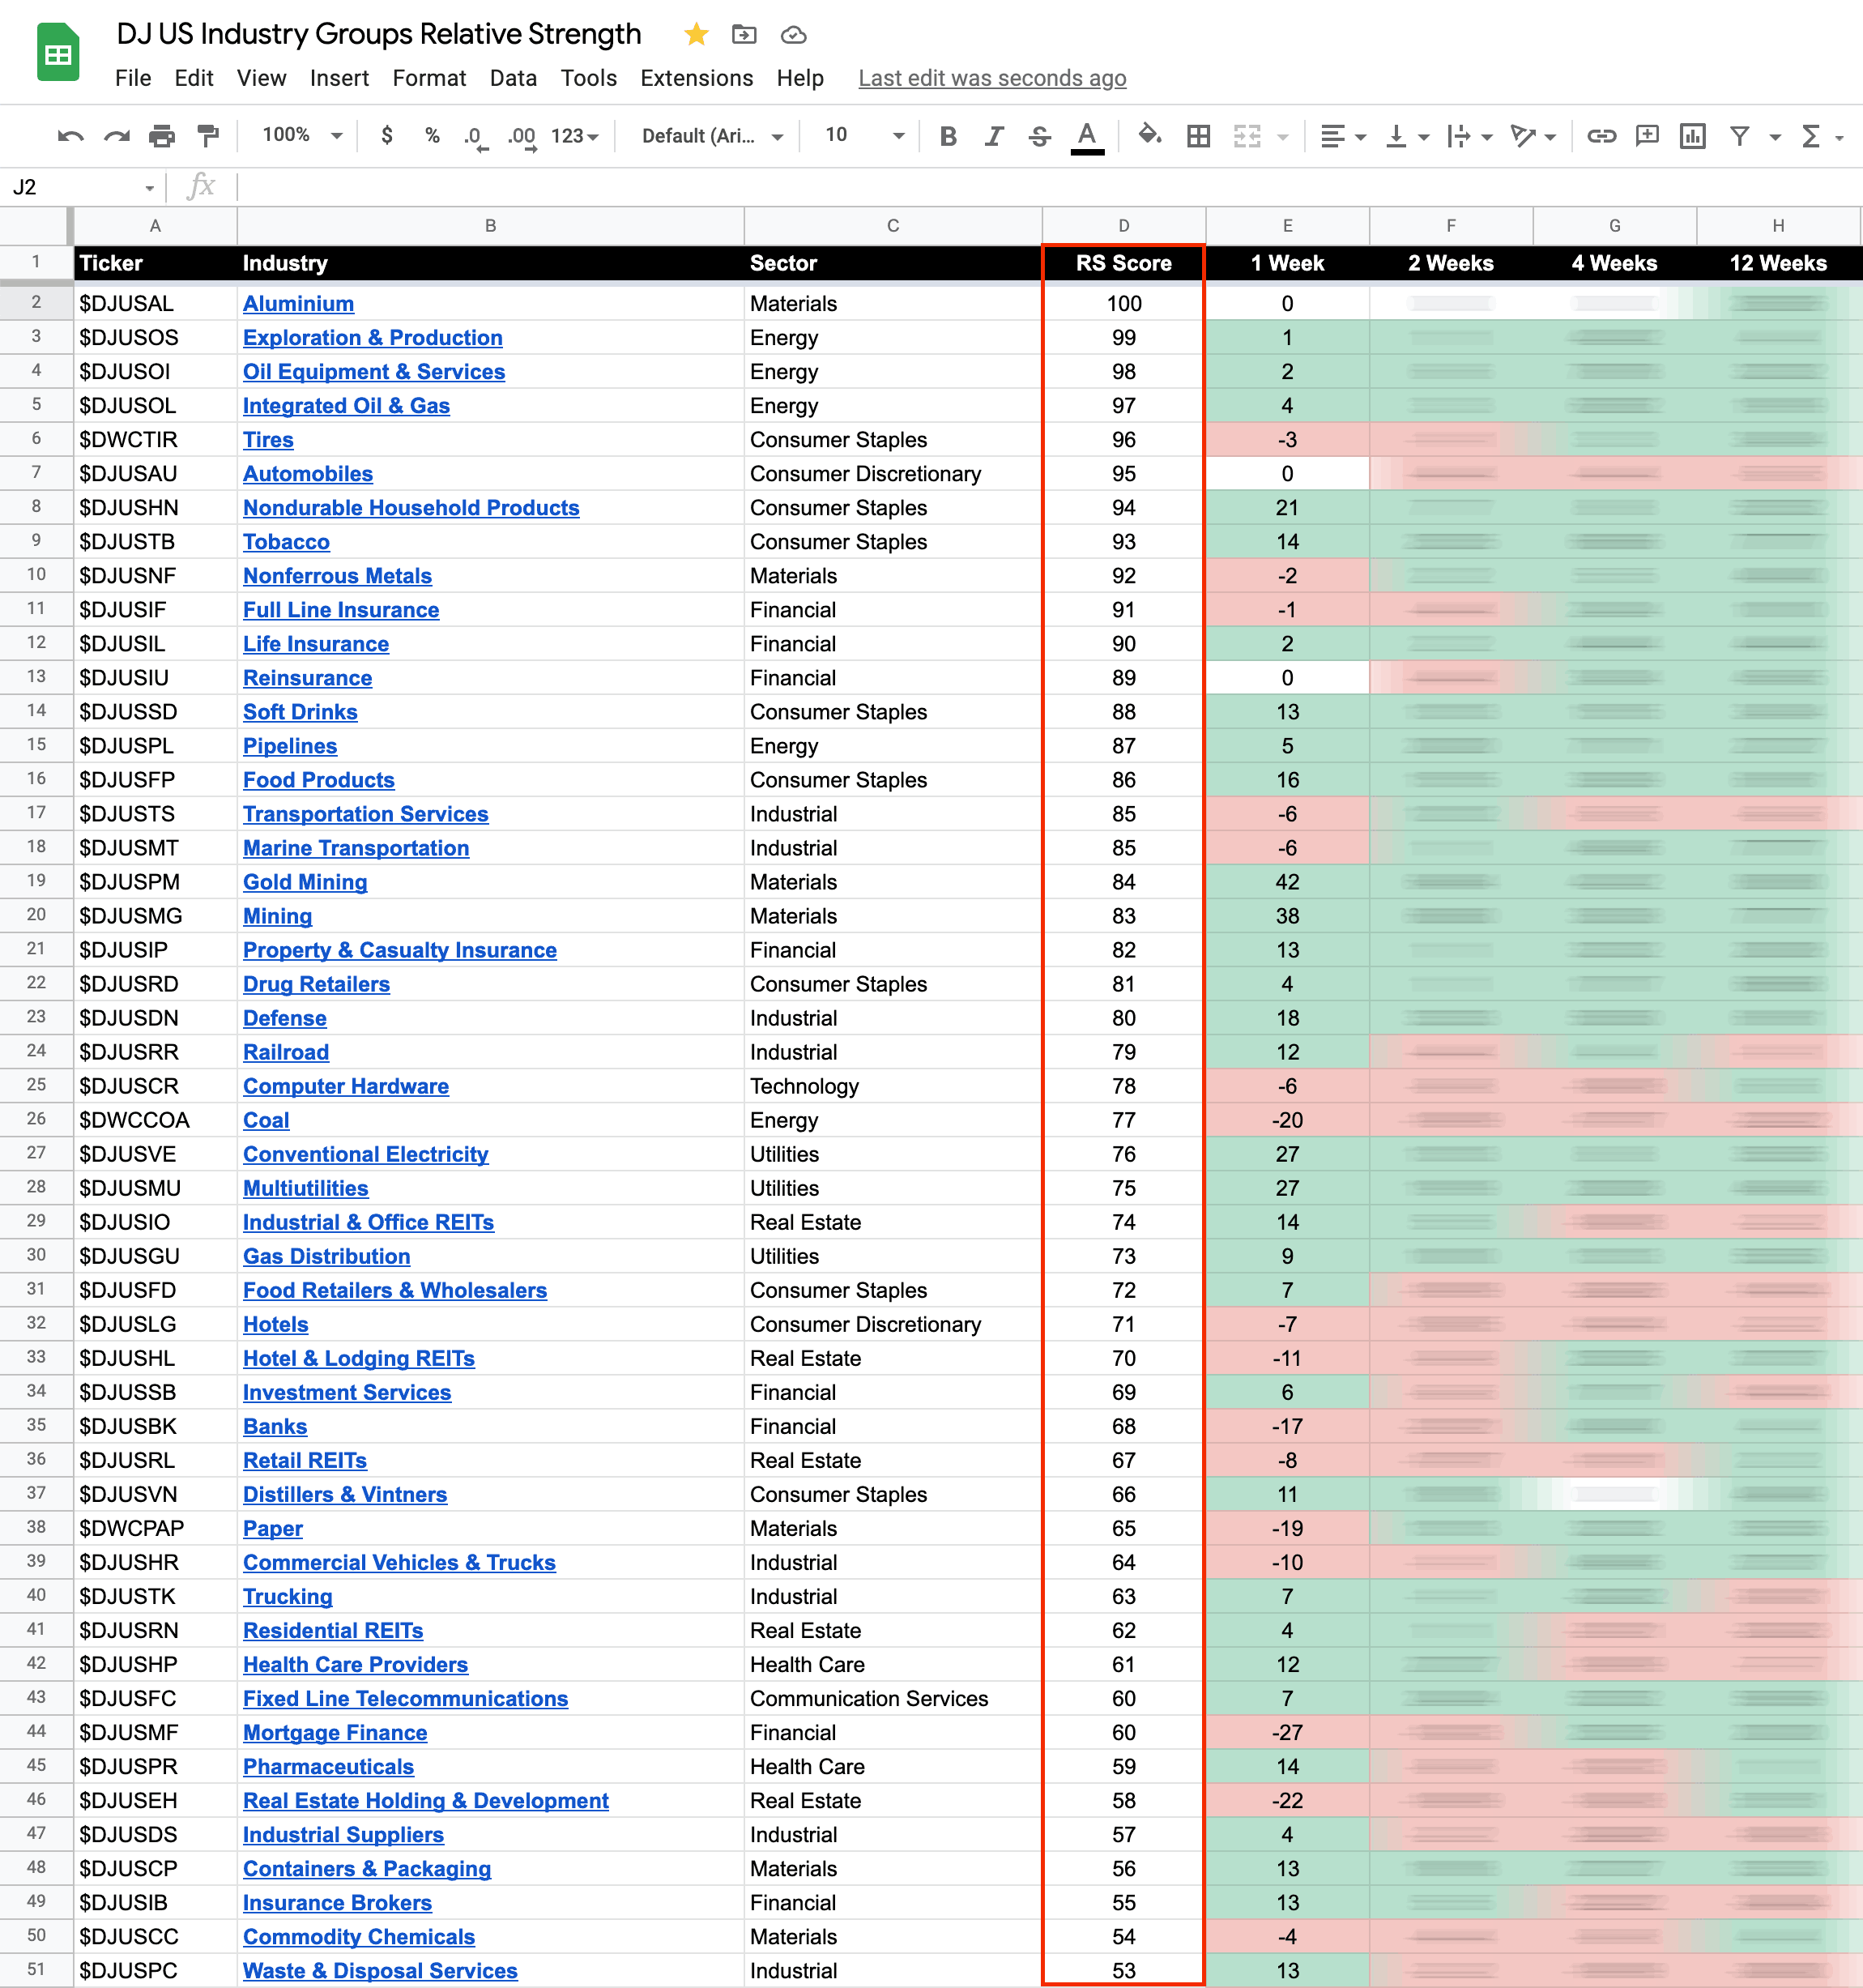Screen dimensions: 1863x1988
Task: Format as percent icon
Action: click(x=432, y=136)
